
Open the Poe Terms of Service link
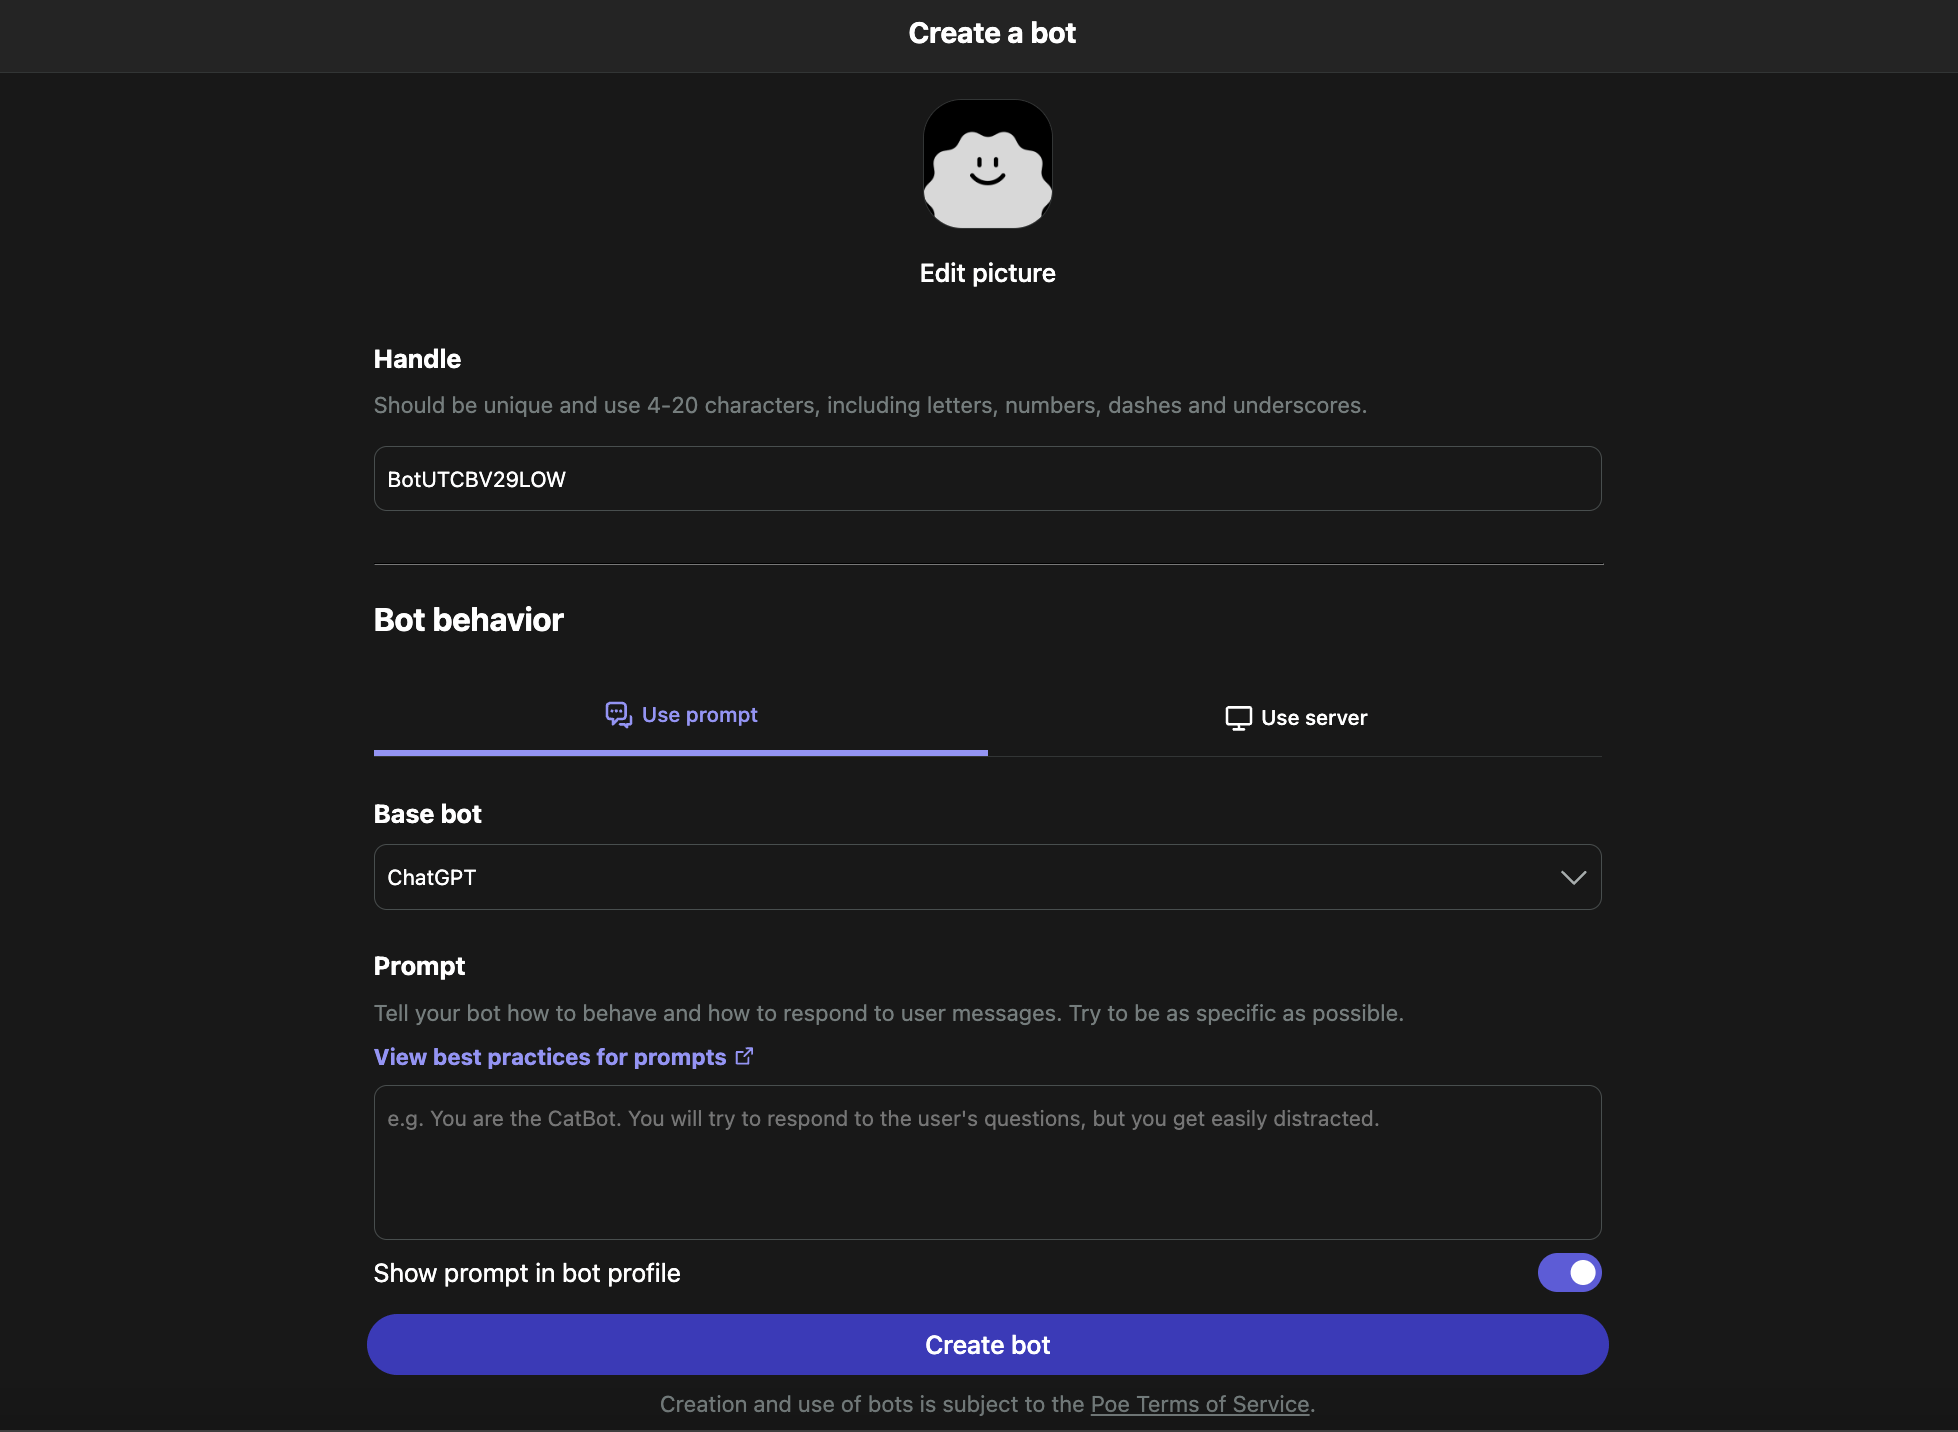(1198, 1404)
